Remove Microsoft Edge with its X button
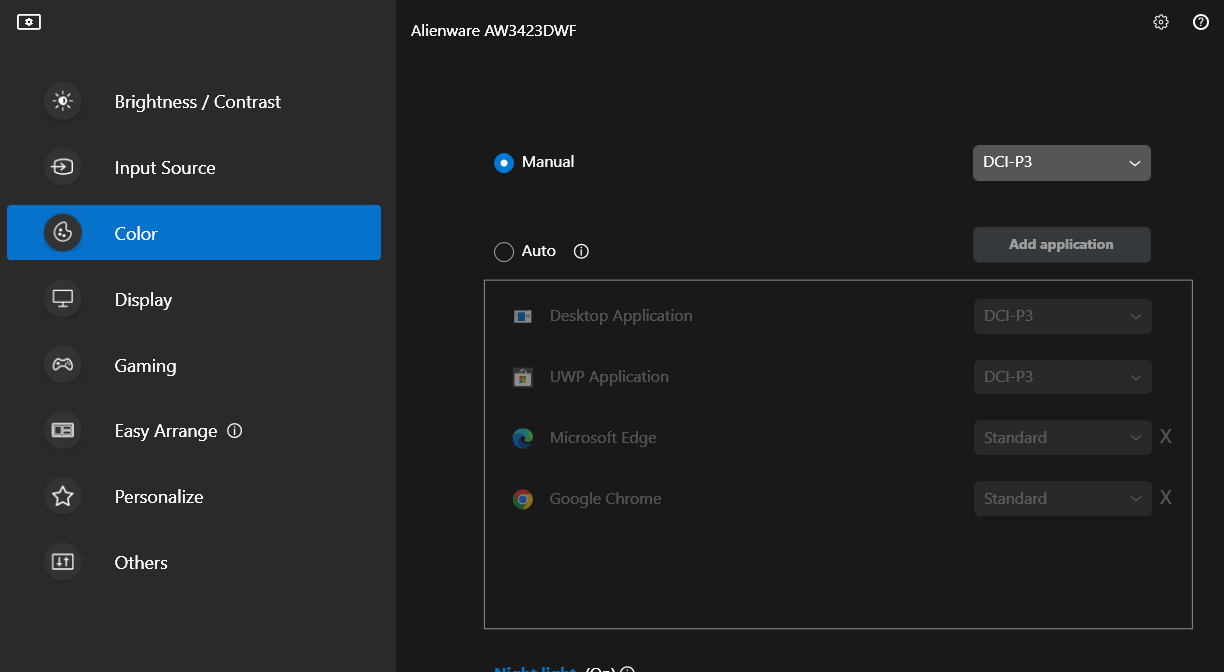This screenshot has height=672, width=1224. (1165, 437)
